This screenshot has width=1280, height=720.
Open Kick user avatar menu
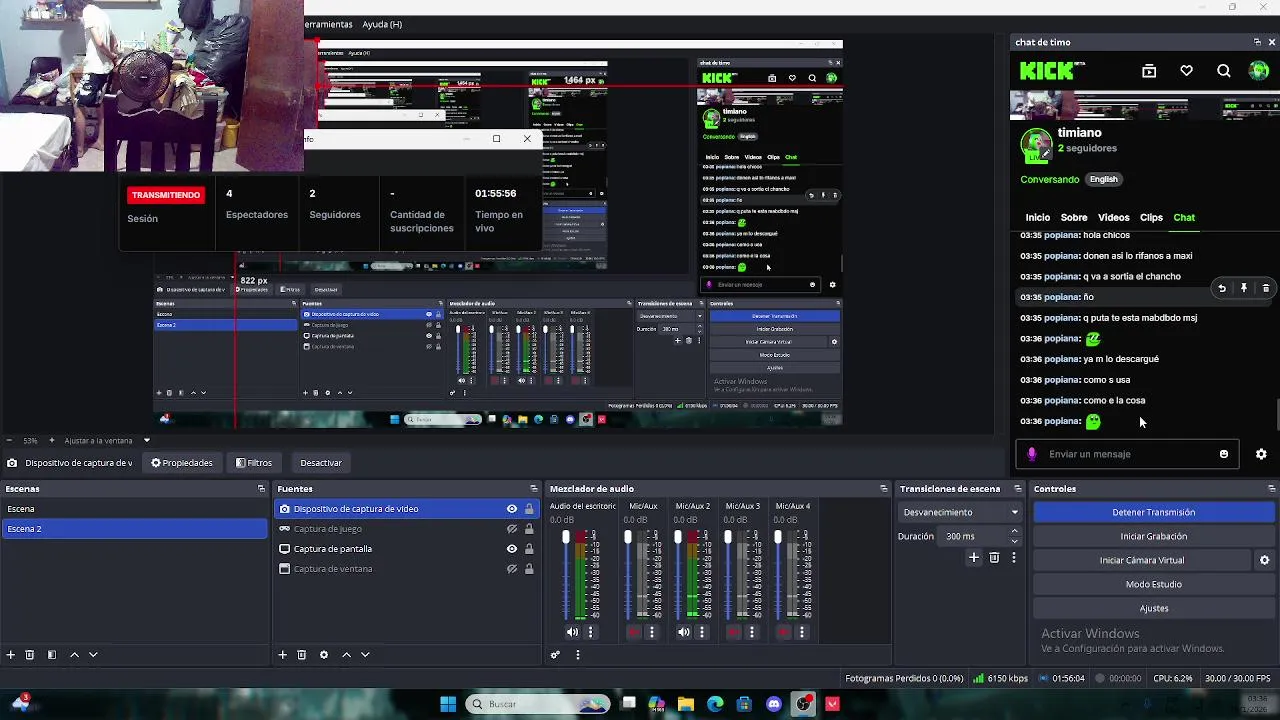pos(1259,71)
